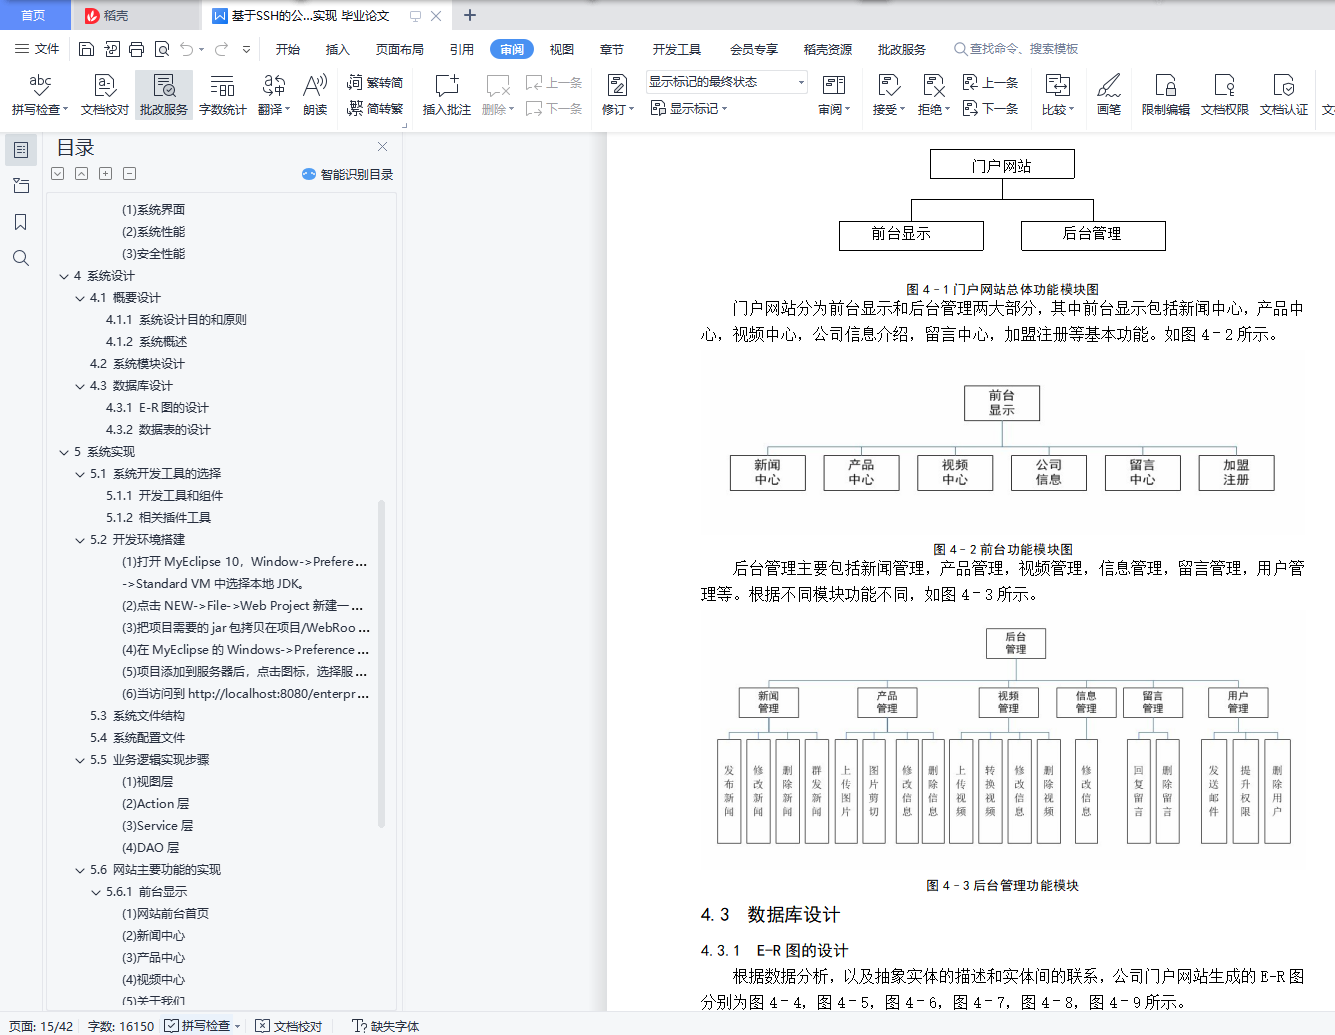This screenshot has width=1335, height=1035.
Task: Click the 目录 outline icon in left sidebar
Action: (21, 150)
